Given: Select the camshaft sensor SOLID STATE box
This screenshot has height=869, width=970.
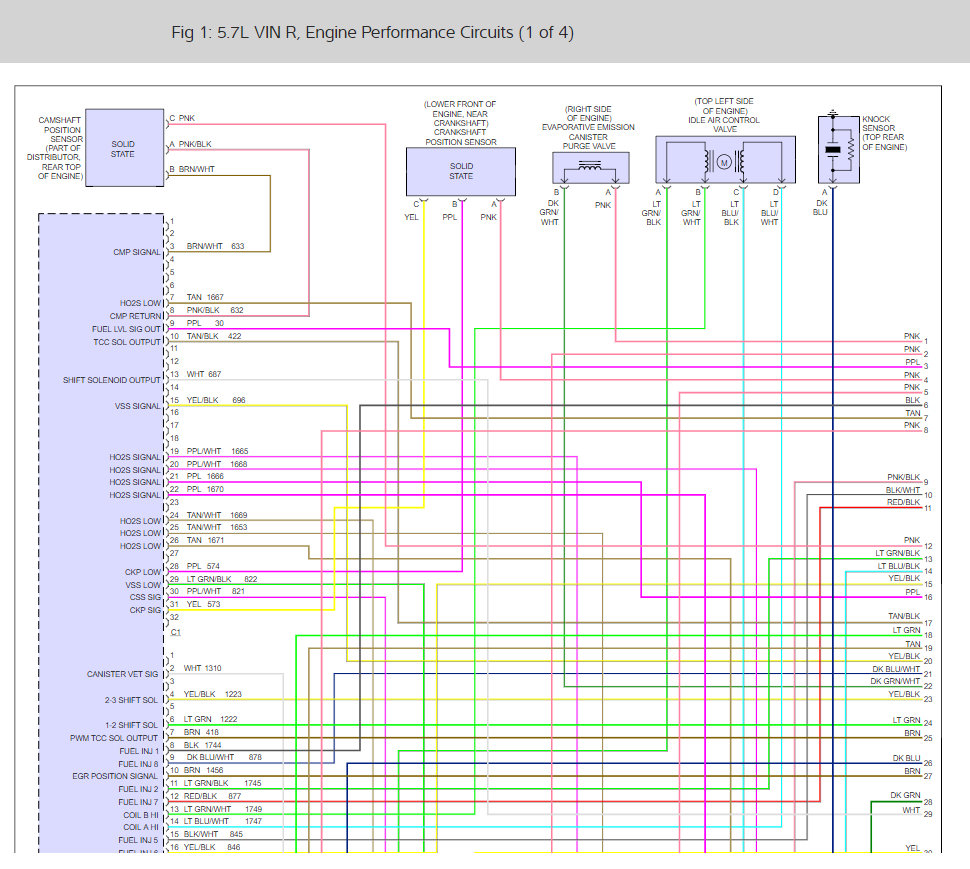Looking at the screenshot, I should pos(124,148).
